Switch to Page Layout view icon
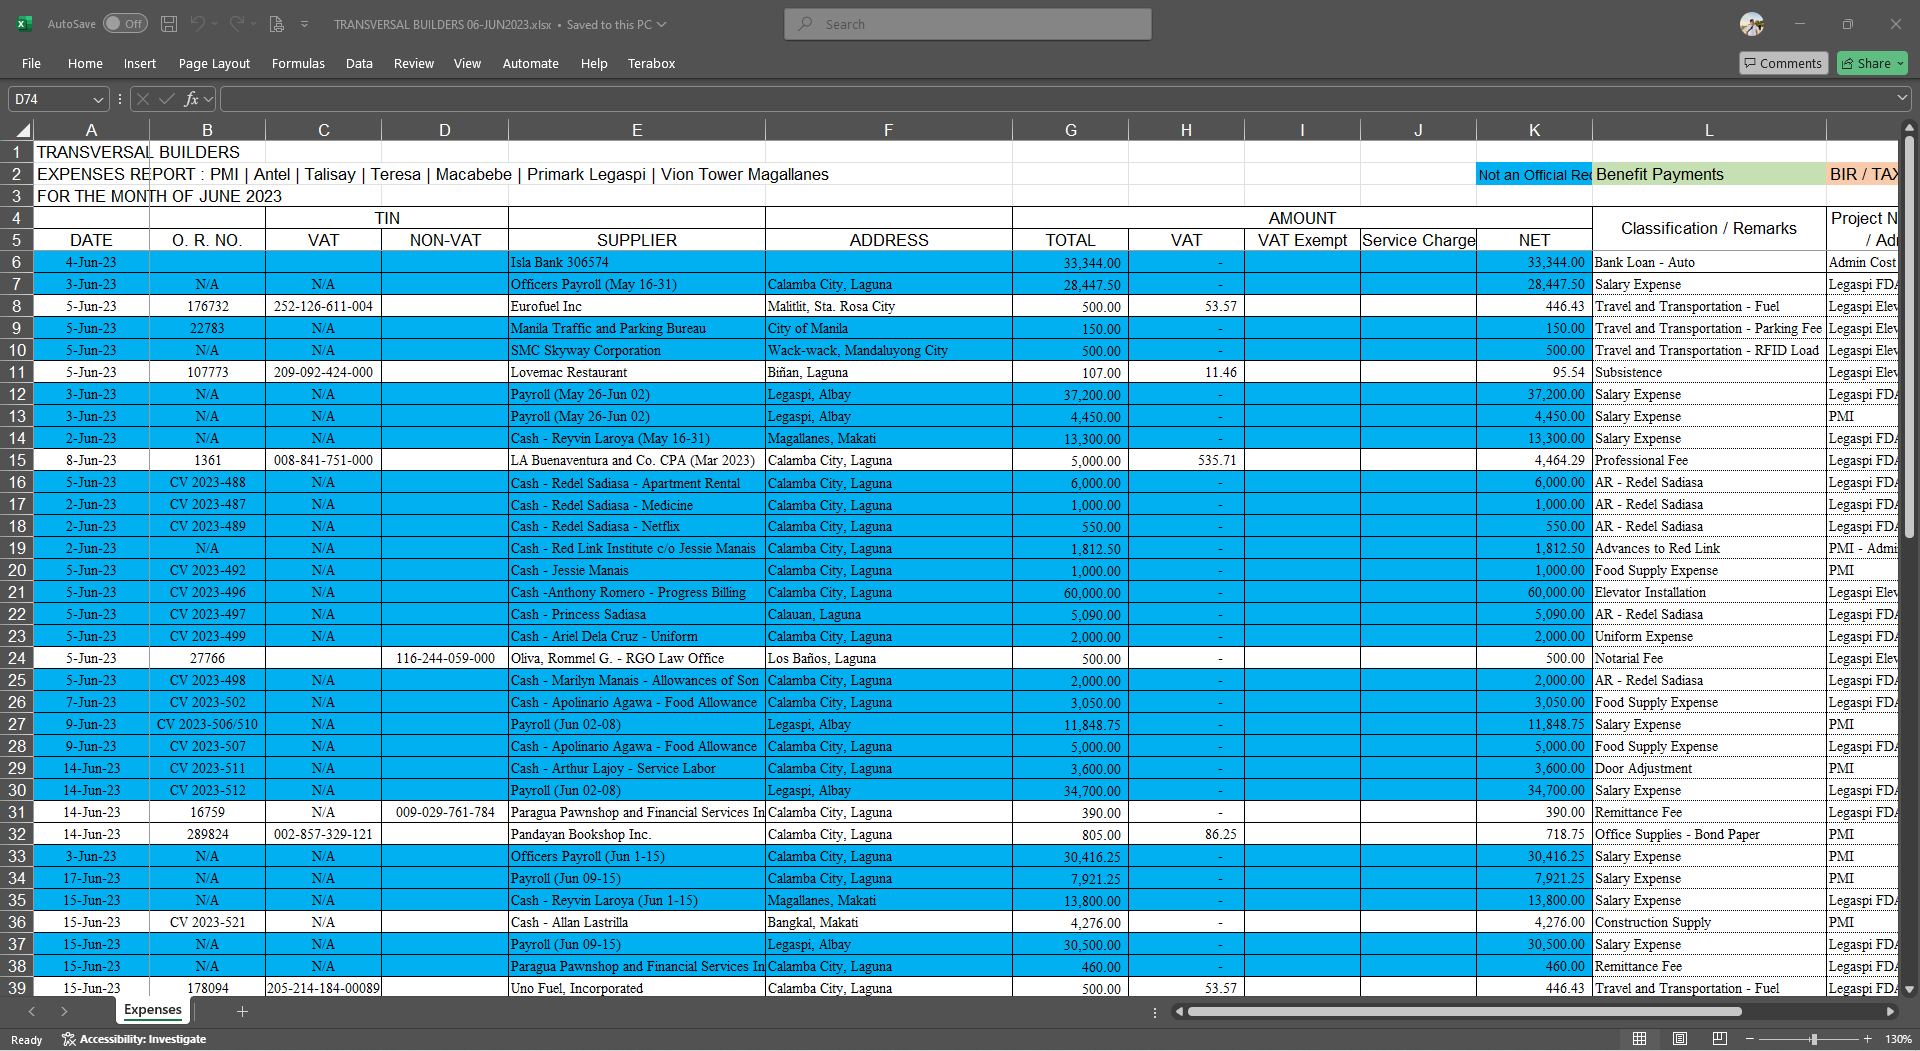This screenshot has width=1920, height=1051. (1679, 1039)
